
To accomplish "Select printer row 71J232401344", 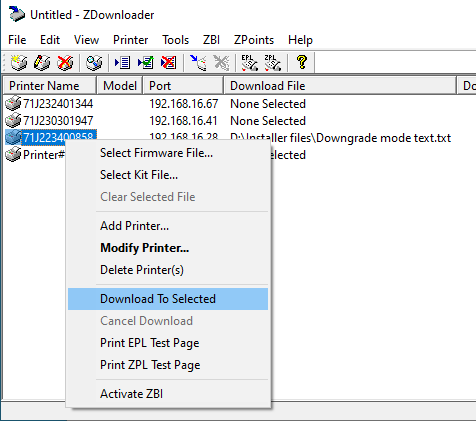I will pos(58,104).
